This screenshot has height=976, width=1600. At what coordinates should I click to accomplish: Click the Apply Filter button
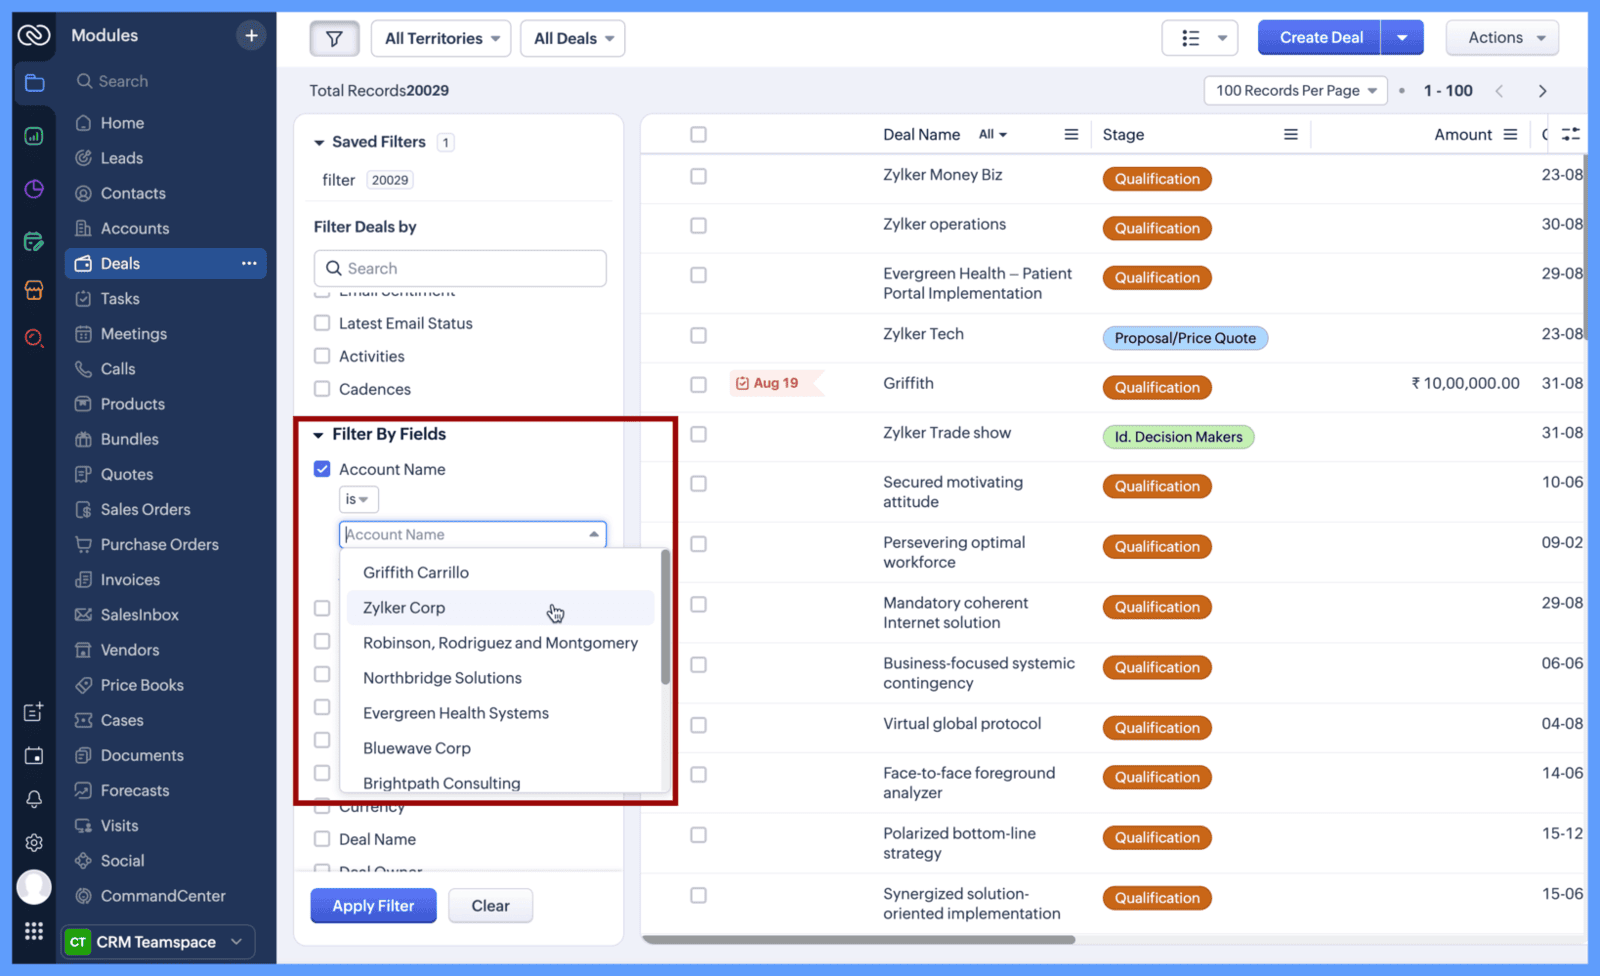[x=373, y=906]
